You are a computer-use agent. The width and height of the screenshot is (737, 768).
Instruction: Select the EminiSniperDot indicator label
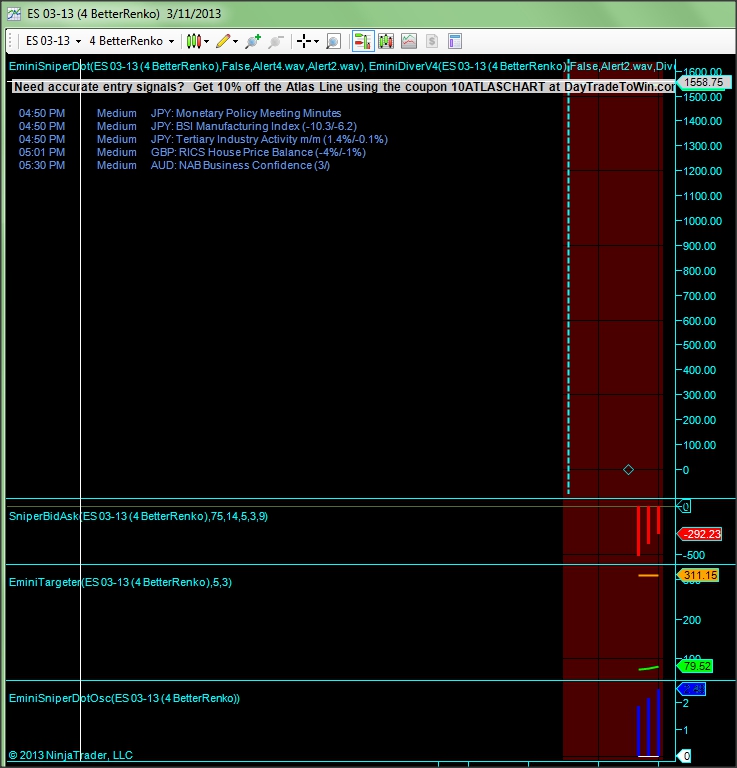187,66
